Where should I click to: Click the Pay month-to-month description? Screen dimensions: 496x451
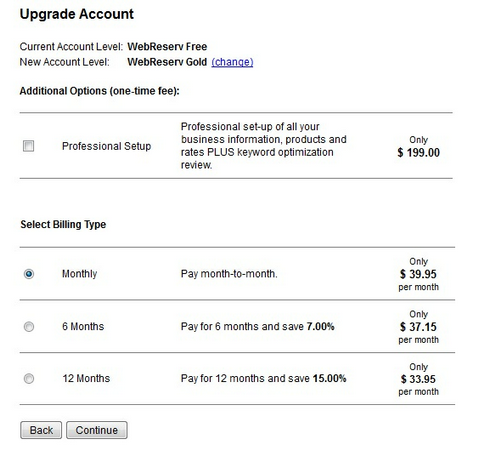pos(229,274)
